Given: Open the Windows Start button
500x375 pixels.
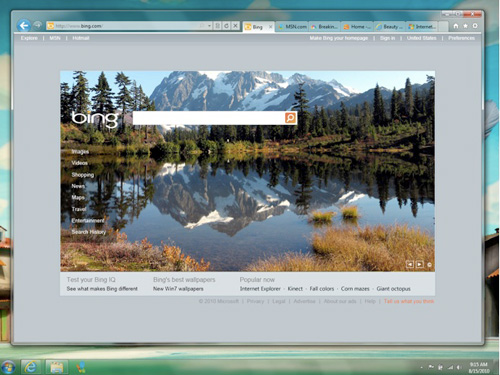Looking at the screenshot, I should pos(8,367).
